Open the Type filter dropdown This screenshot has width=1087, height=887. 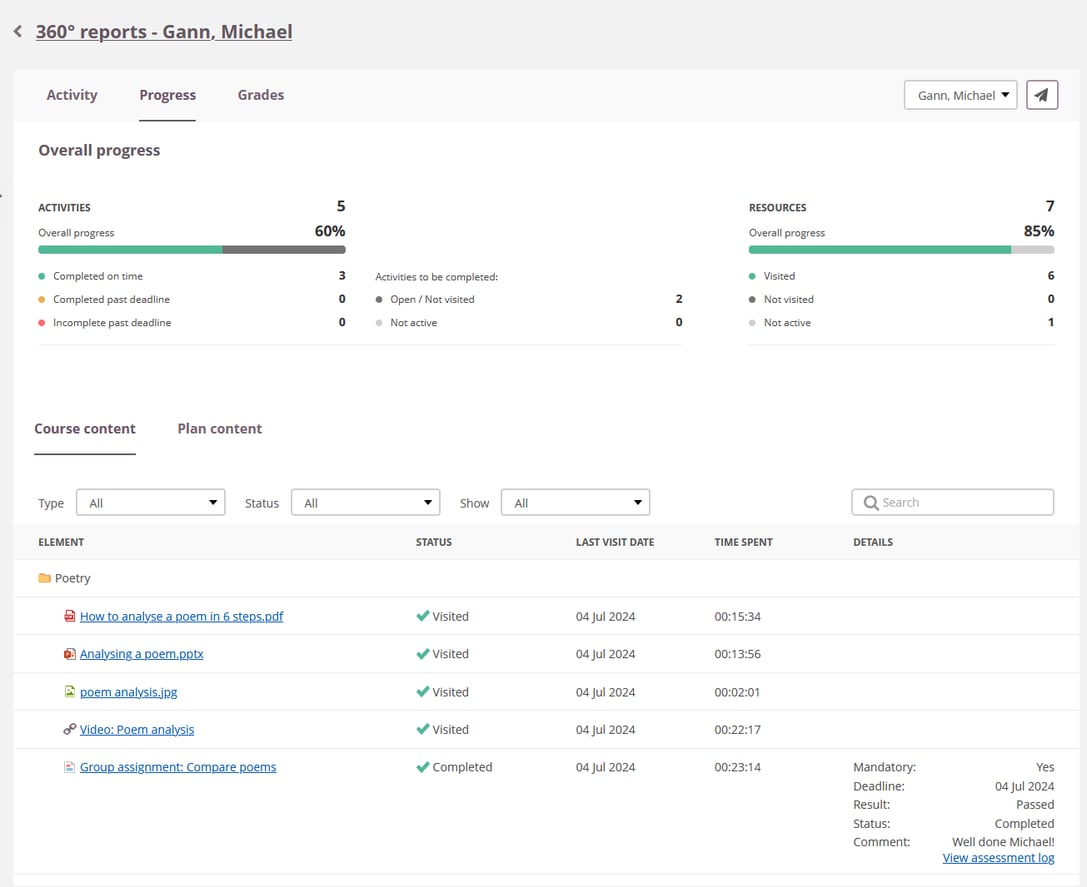(150, 503)
